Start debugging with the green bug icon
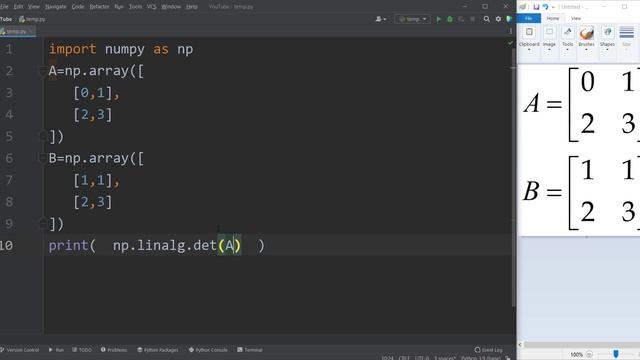This screenshot has width=640, height=360. [450, 19]
